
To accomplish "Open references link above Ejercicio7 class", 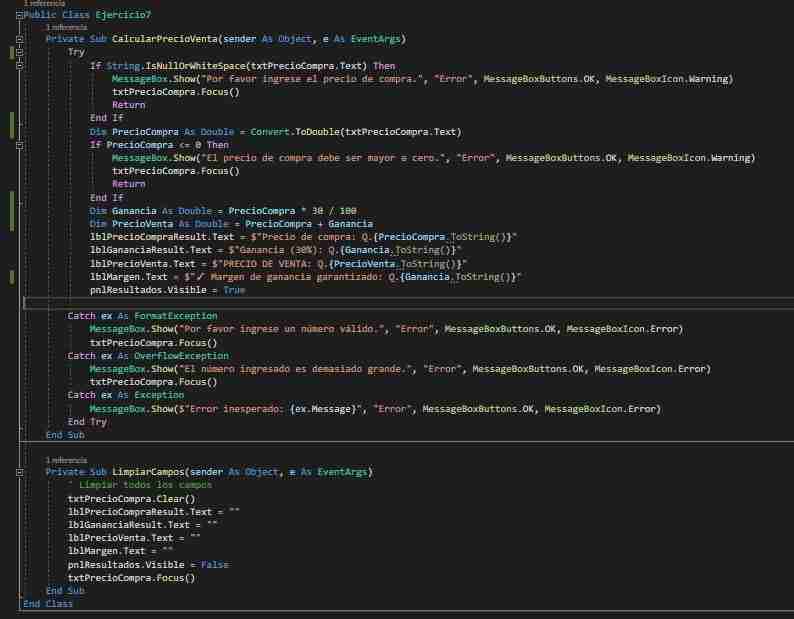I will click(x=42, y=4).
